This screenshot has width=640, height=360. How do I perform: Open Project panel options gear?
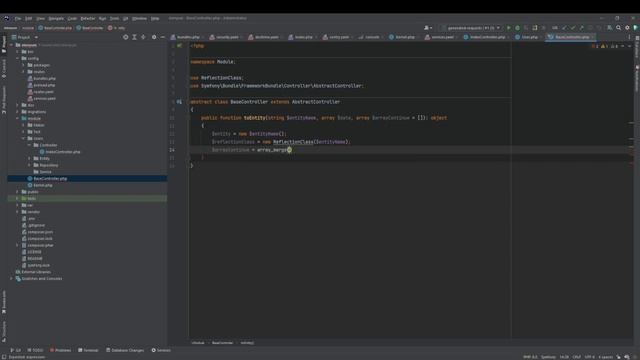154,37
